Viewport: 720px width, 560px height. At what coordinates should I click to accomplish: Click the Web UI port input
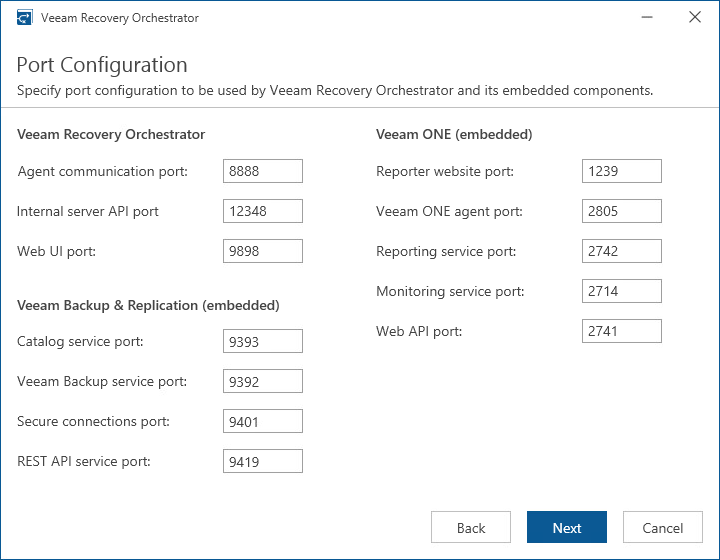point(263,251)
